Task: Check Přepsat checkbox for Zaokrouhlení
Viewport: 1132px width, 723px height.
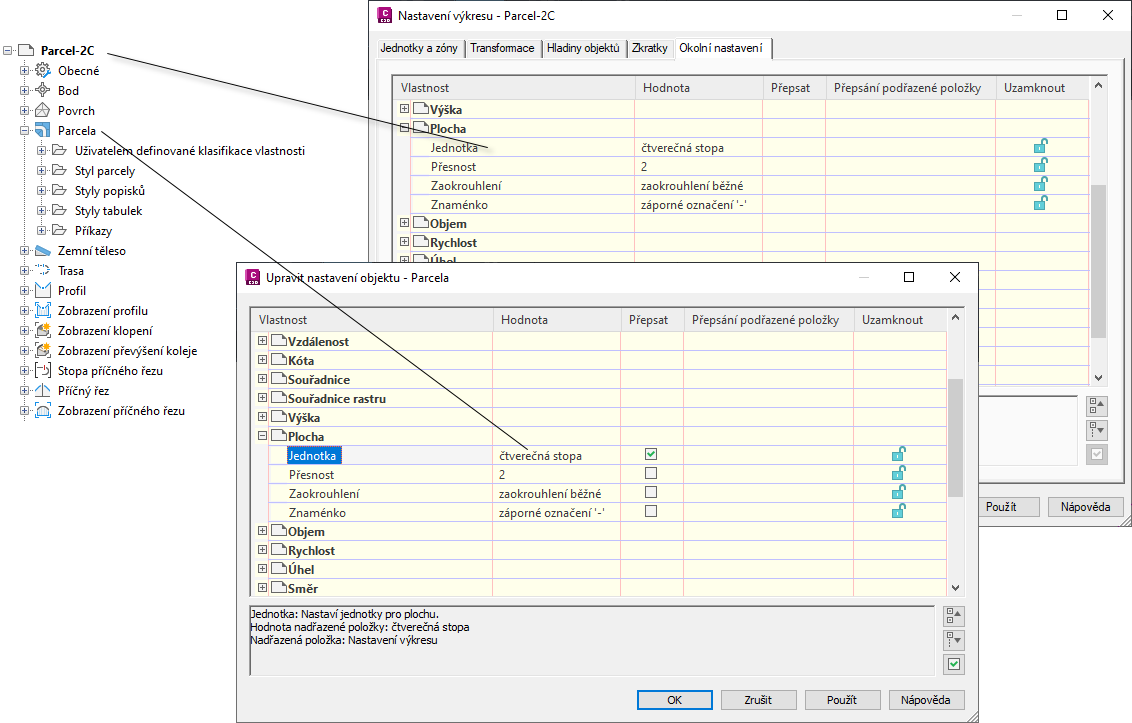Action: 650,492
